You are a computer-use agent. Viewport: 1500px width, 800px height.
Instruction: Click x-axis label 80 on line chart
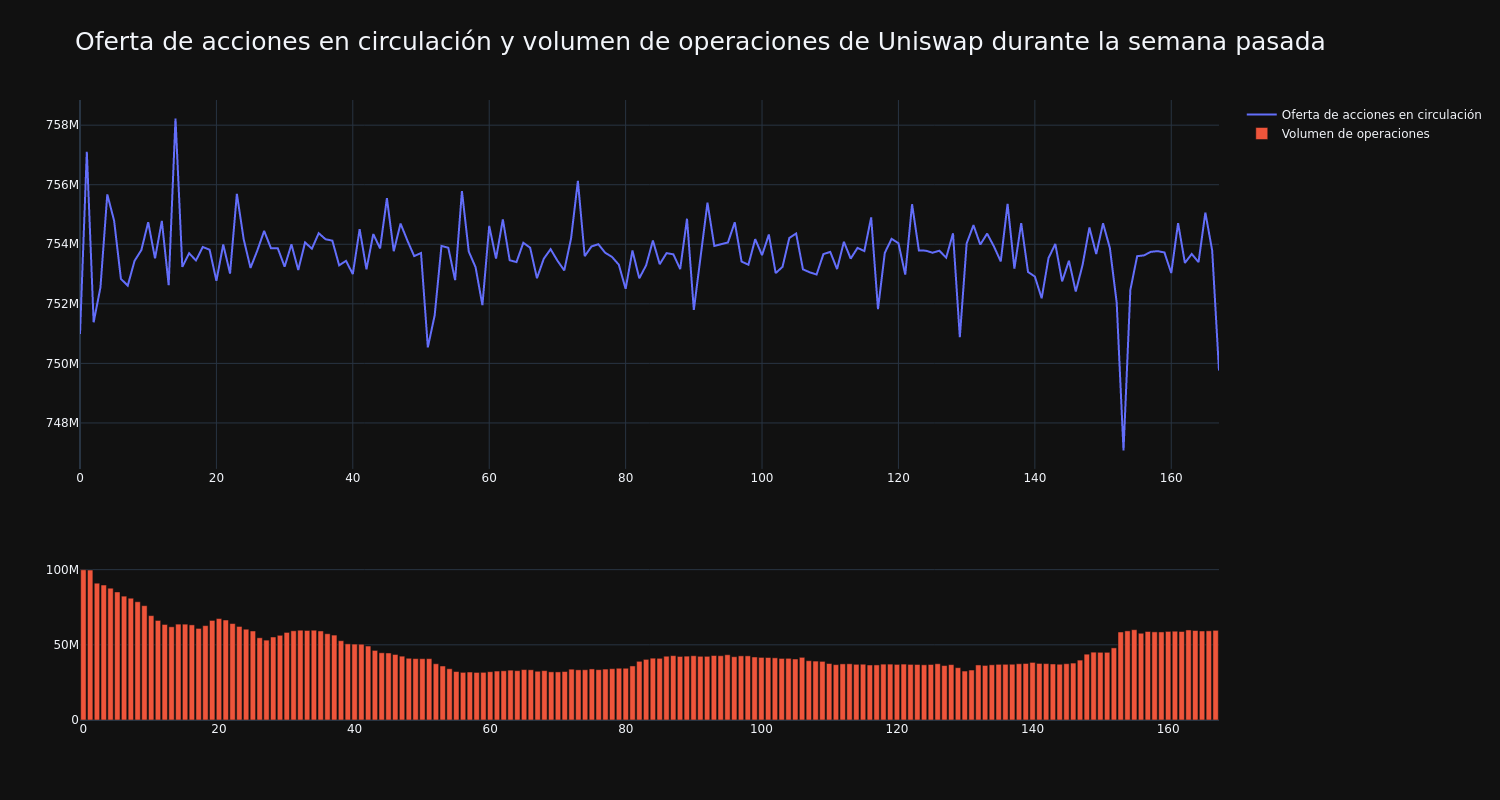(x=625, y=478)
